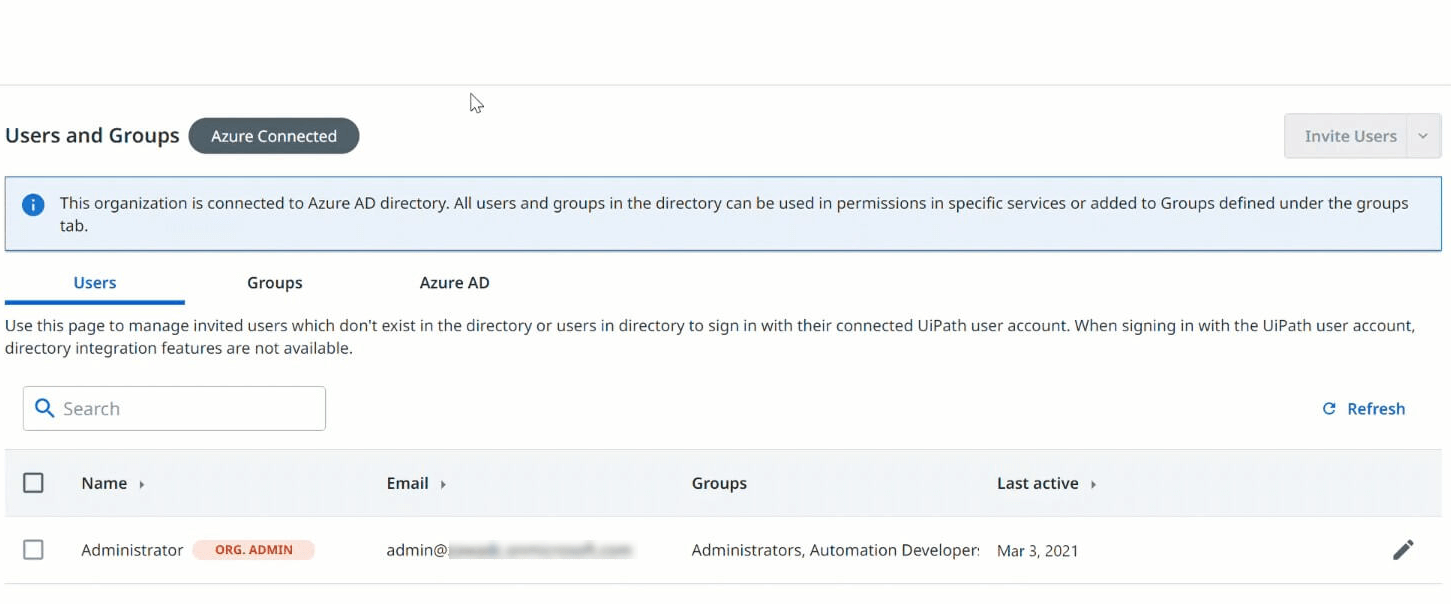Image resolution: width=1451 pixels, height=604 pixels.
Task: Tick the select-all checkbox in the table header
Action: [x=33, y=483]
